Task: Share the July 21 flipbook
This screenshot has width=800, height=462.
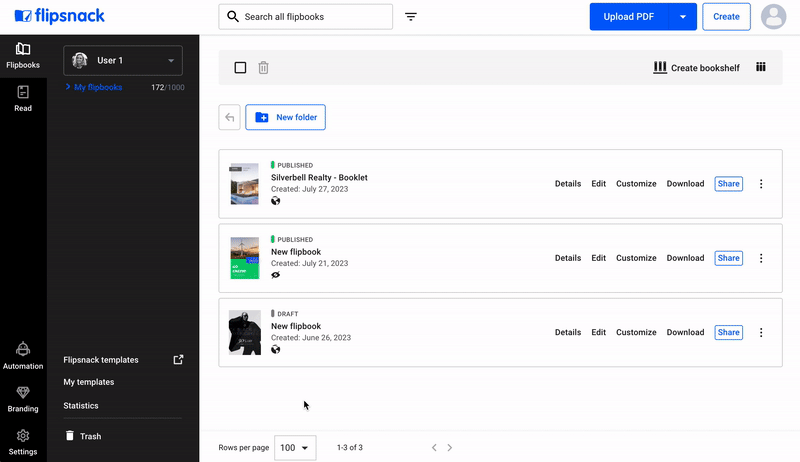Action: [x=728, y=258]
